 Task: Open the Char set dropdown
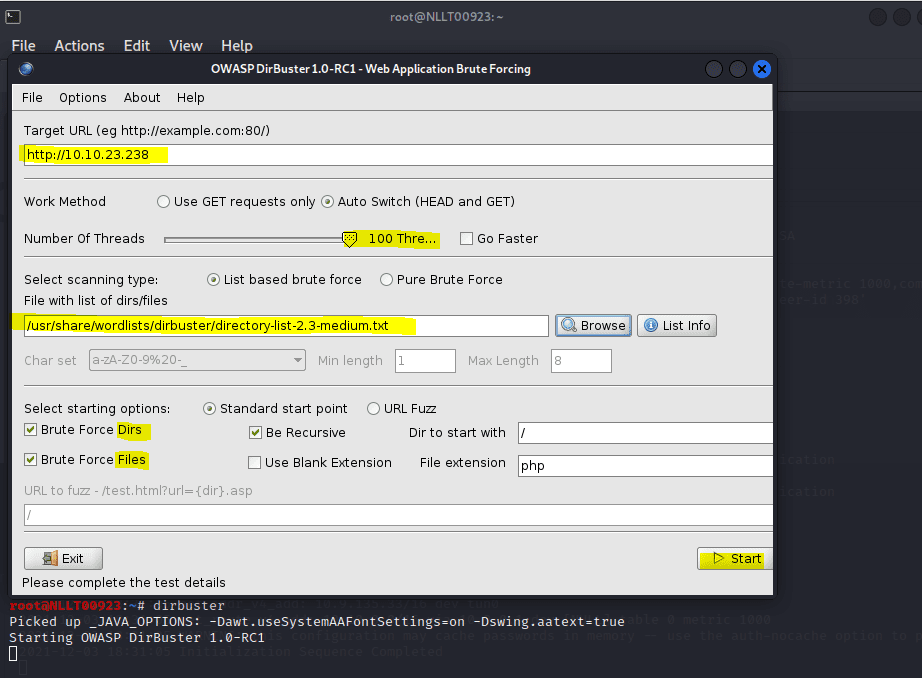[198, 360]
